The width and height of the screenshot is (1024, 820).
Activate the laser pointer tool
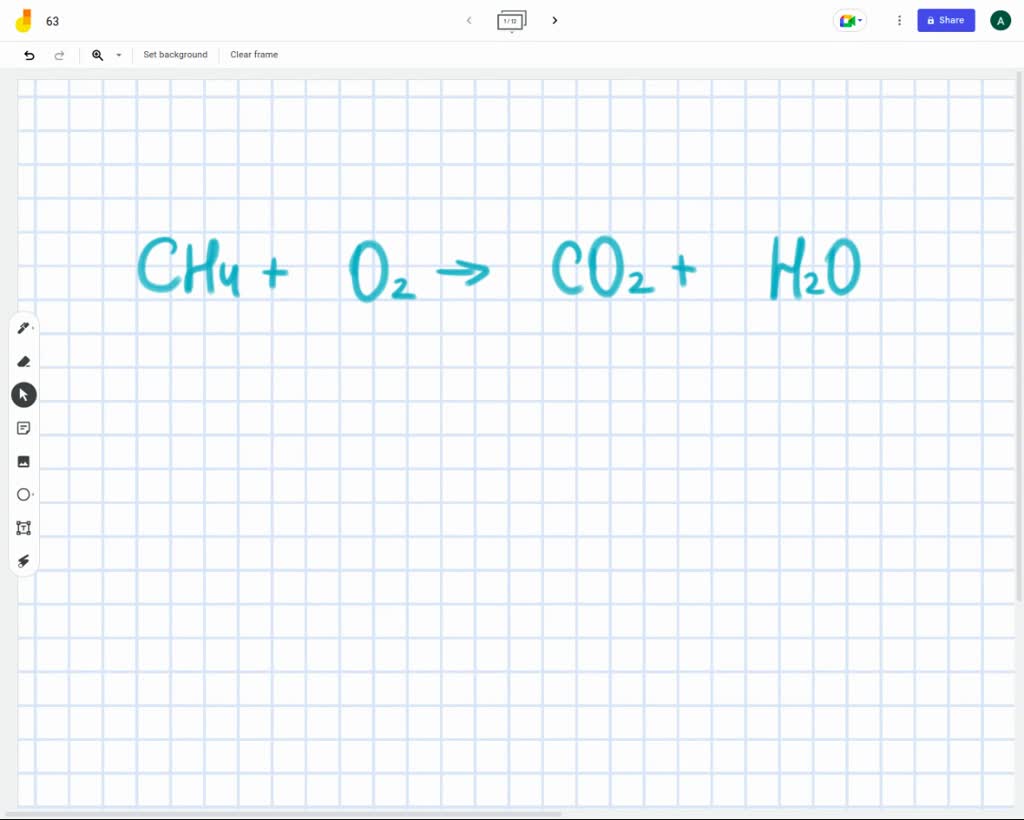click(23, 560)
